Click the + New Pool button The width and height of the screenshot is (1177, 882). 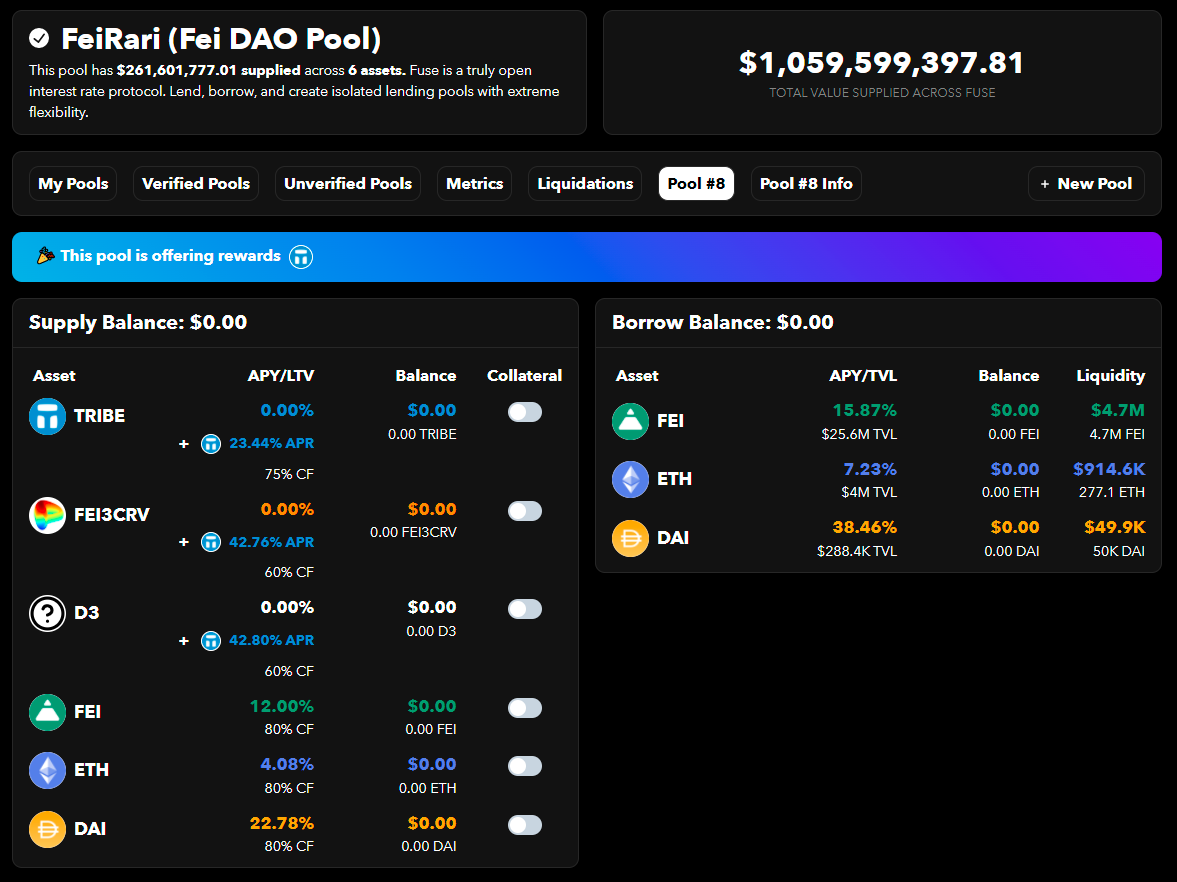click(x=1086, y=184)
